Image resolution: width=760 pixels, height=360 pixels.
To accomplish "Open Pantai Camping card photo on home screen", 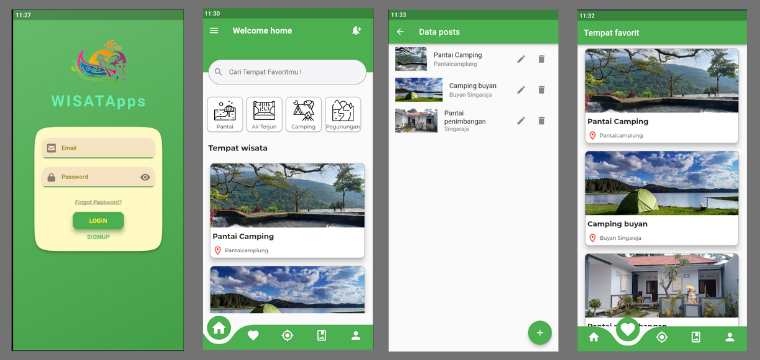I will click(x=287, y=195).
